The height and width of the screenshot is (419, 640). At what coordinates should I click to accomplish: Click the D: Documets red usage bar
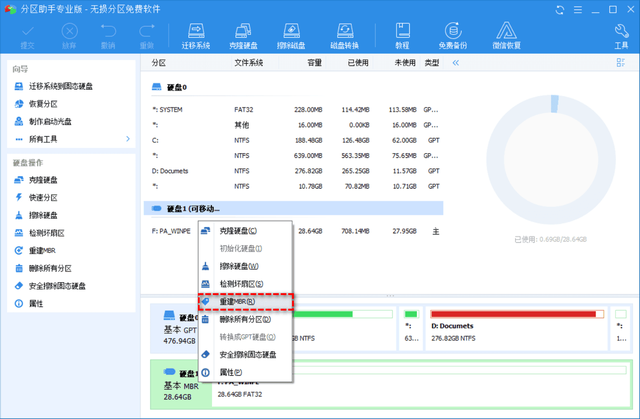point(517,314)
